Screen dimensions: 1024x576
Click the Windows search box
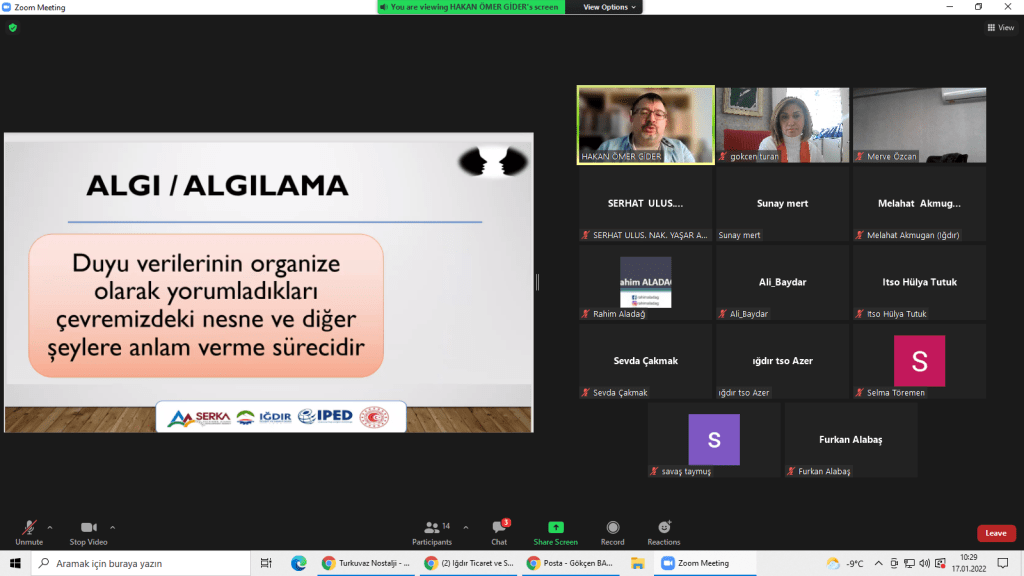pyautogui.click(x=140, y=563)
